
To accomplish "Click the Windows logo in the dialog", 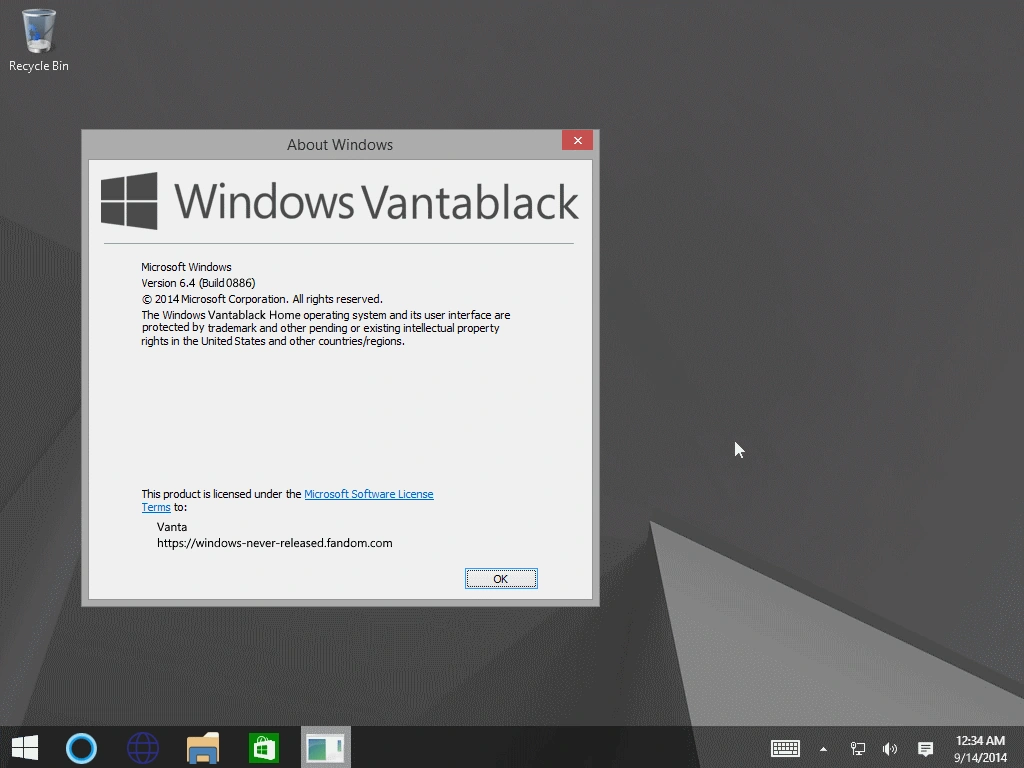I will [x=129, y=201].
